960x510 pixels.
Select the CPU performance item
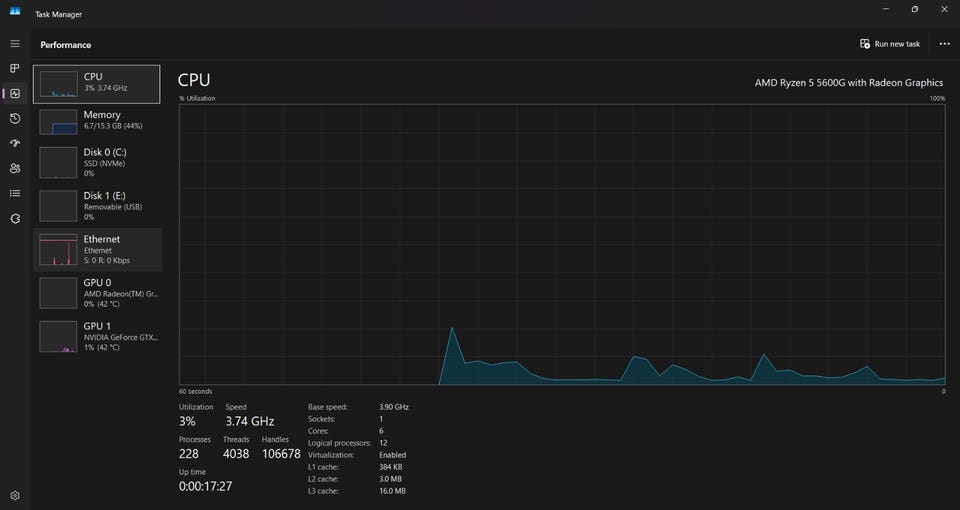point(97,84)
